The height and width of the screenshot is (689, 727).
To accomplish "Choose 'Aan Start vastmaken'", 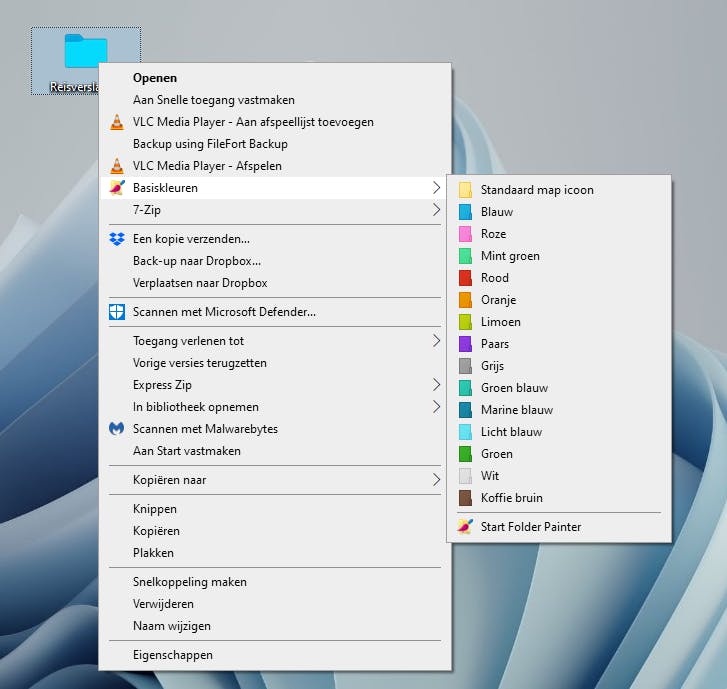I will (x=275, y=451).
